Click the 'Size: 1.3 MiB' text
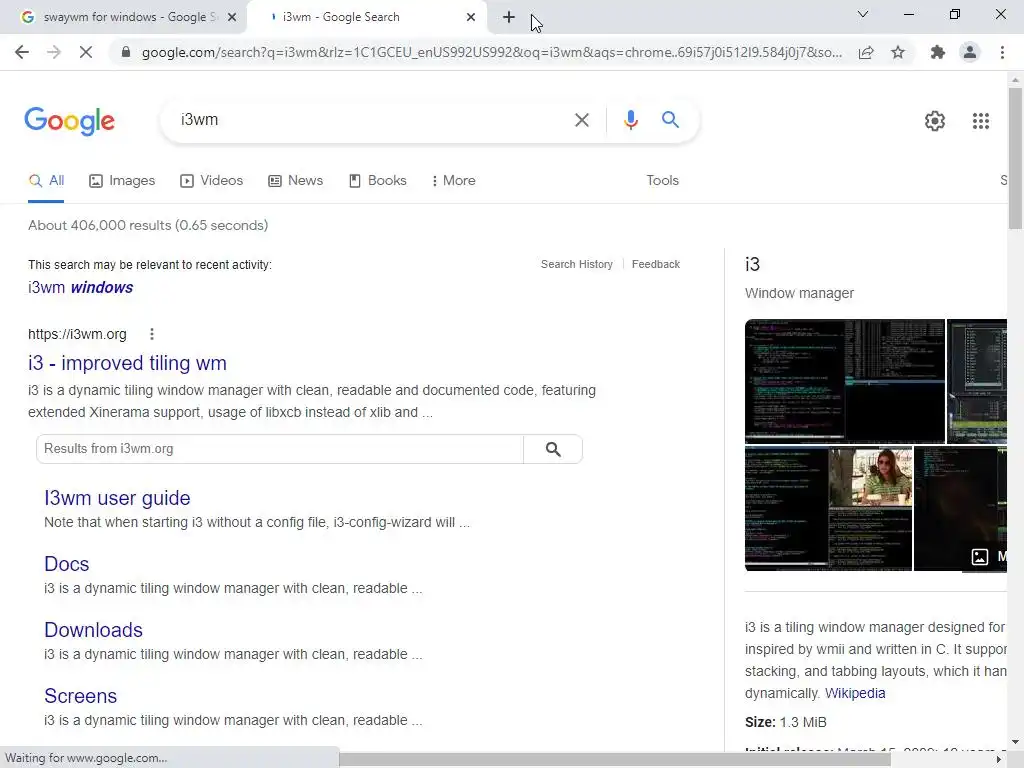Screen dimensions: 1024x768 point(786,722)
